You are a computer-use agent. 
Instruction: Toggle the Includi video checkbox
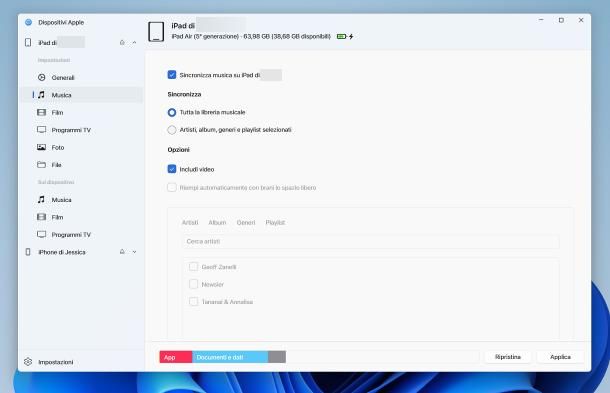coord(172,169)
